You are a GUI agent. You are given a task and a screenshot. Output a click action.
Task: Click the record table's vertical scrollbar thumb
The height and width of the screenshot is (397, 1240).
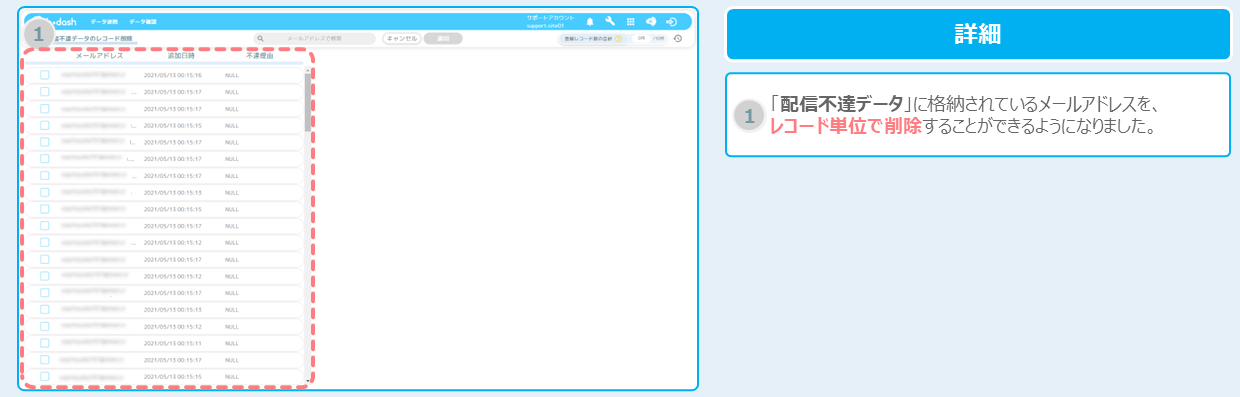(x=307, y=103)
